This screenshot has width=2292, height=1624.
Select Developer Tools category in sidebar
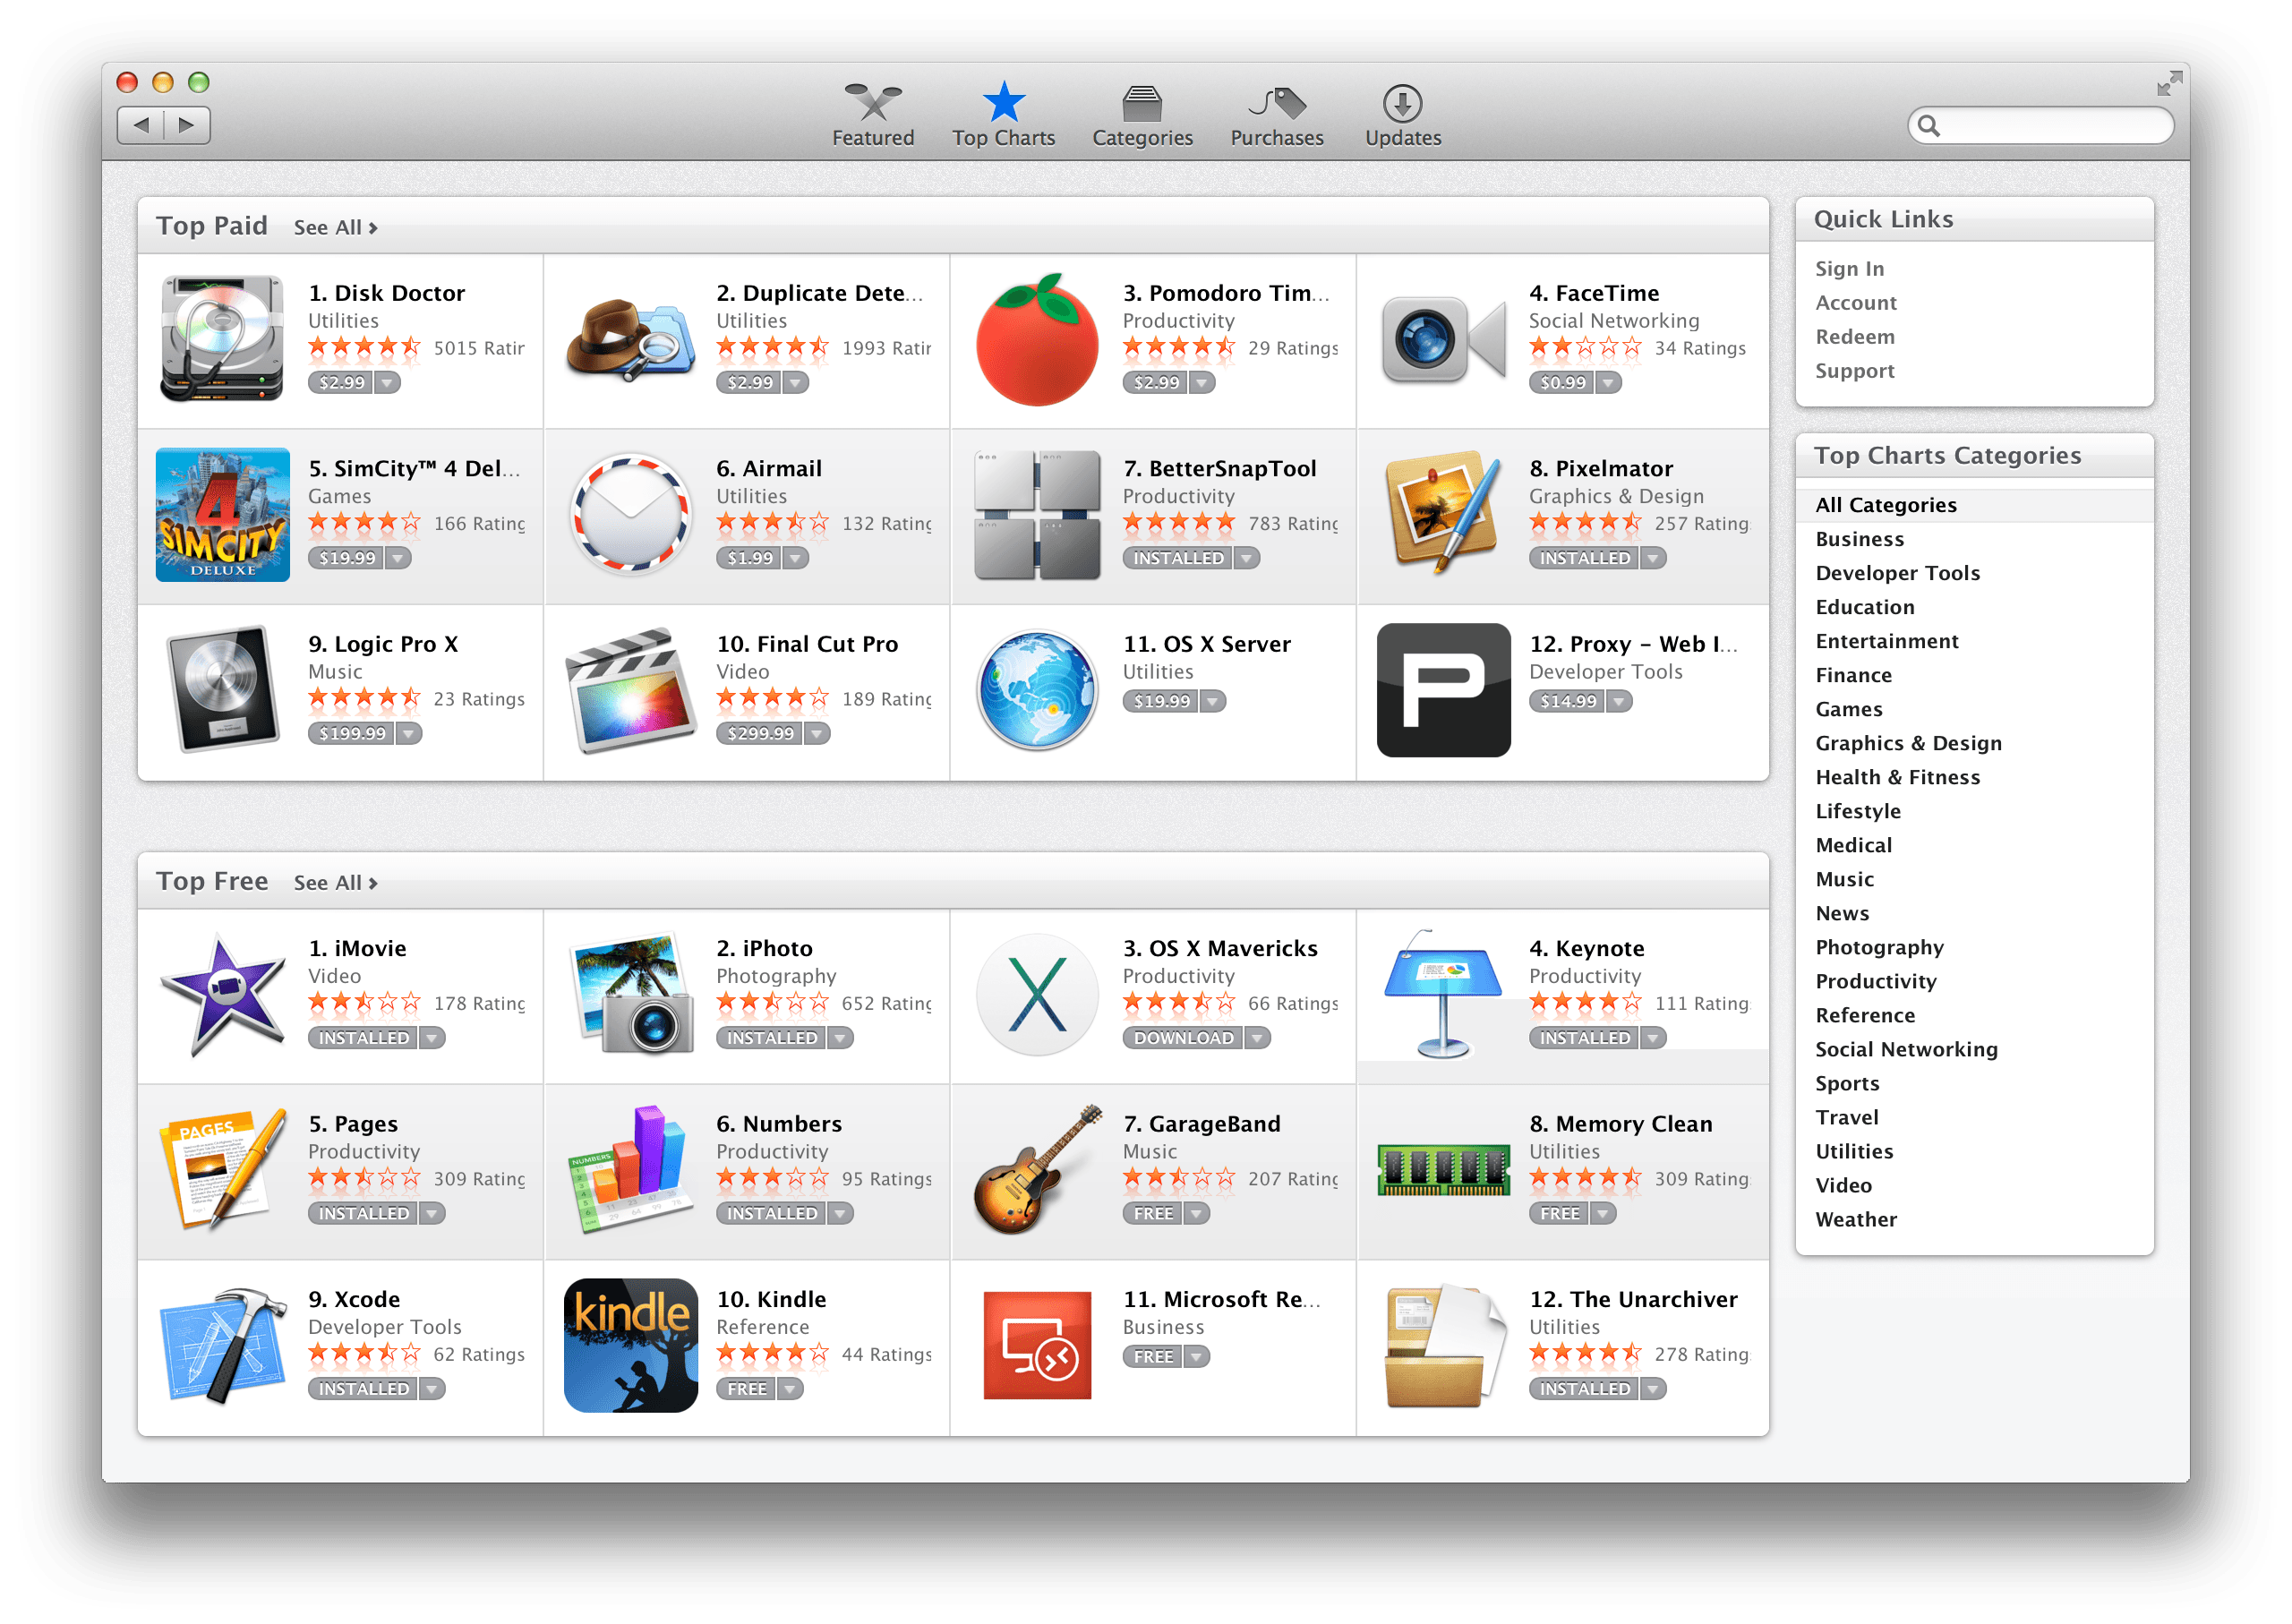1897,573
